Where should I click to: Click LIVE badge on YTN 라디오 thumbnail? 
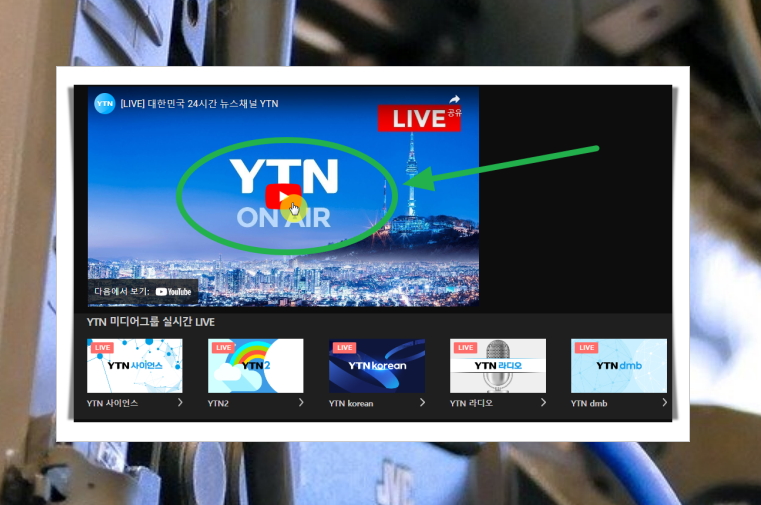[465, 347]
